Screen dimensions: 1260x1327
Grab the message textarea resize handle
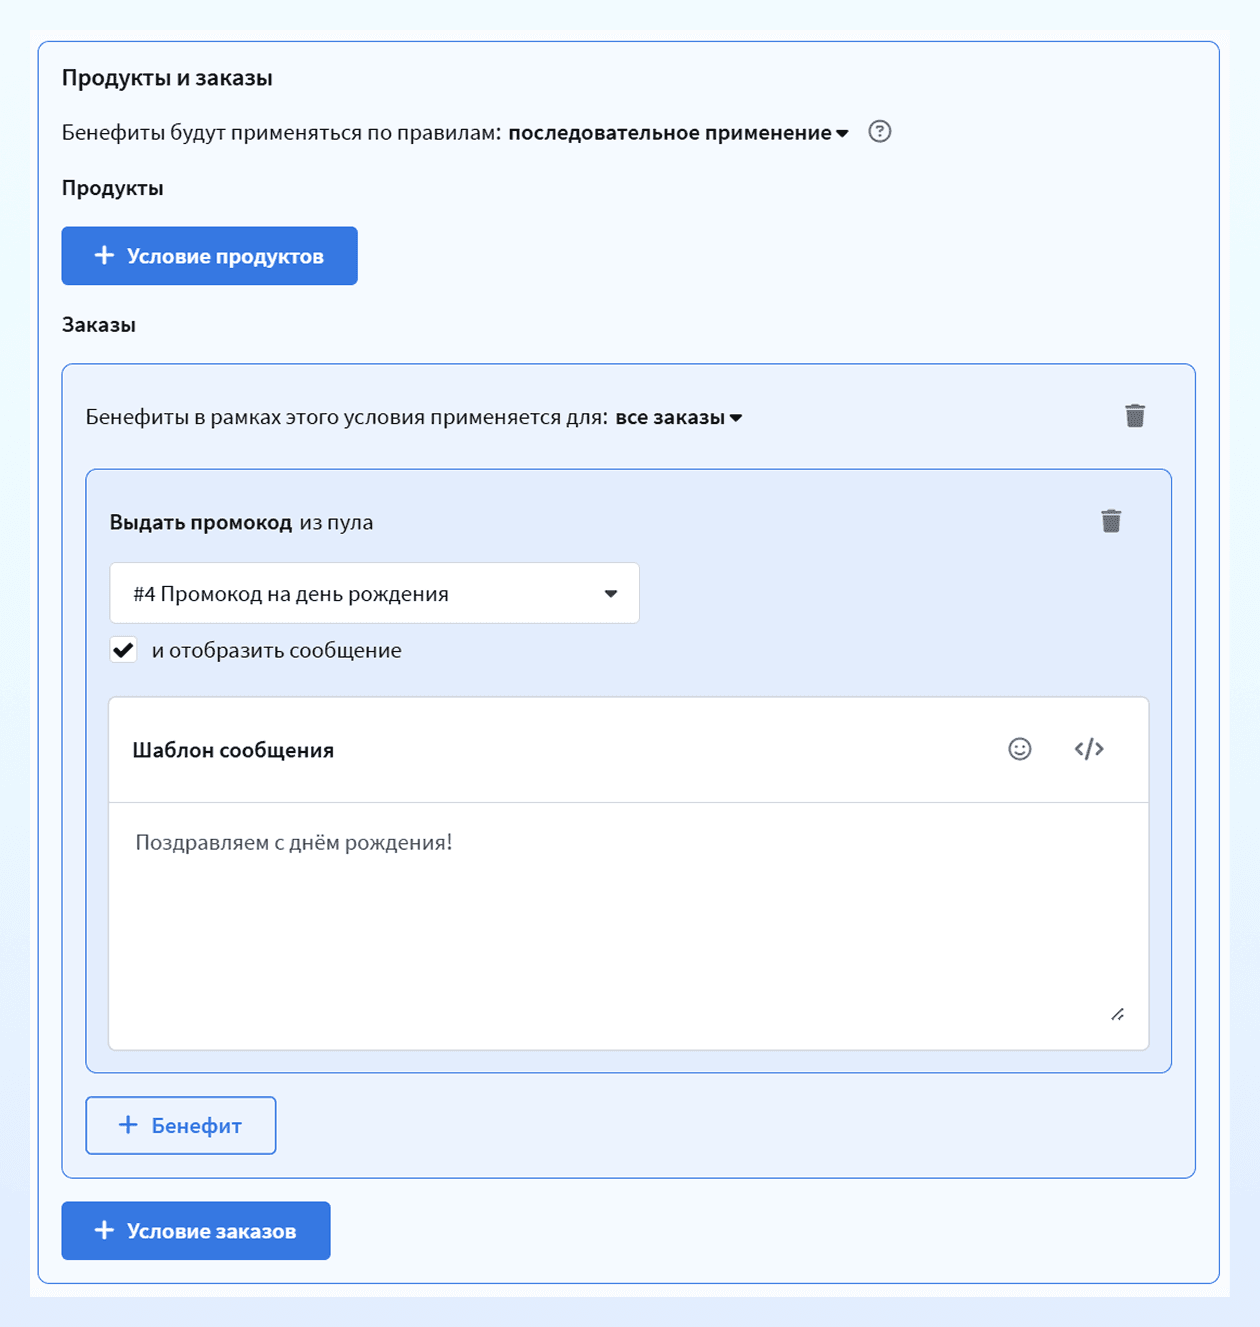point(1118,1014)
